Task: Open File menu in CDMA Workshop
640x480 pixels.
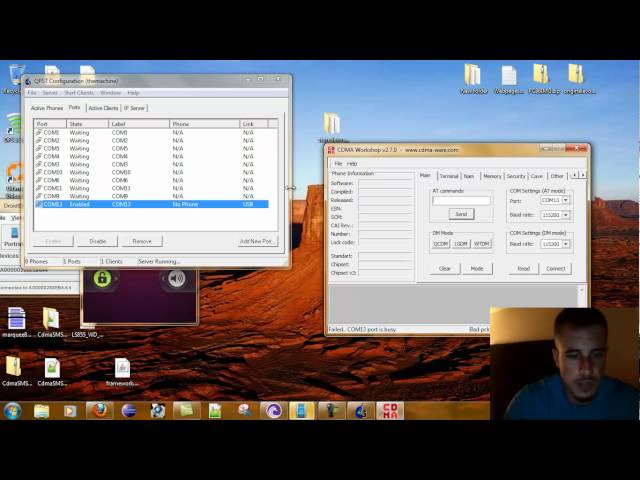Action: pos(338,164)
